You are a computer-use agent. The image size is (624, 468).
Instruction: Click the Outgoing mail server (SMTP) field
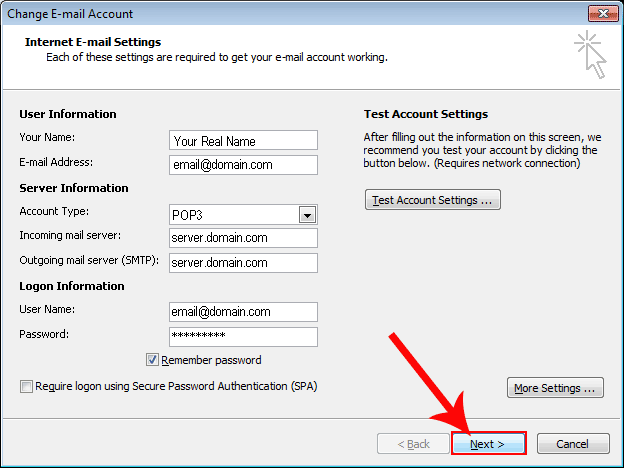point(243,263)
